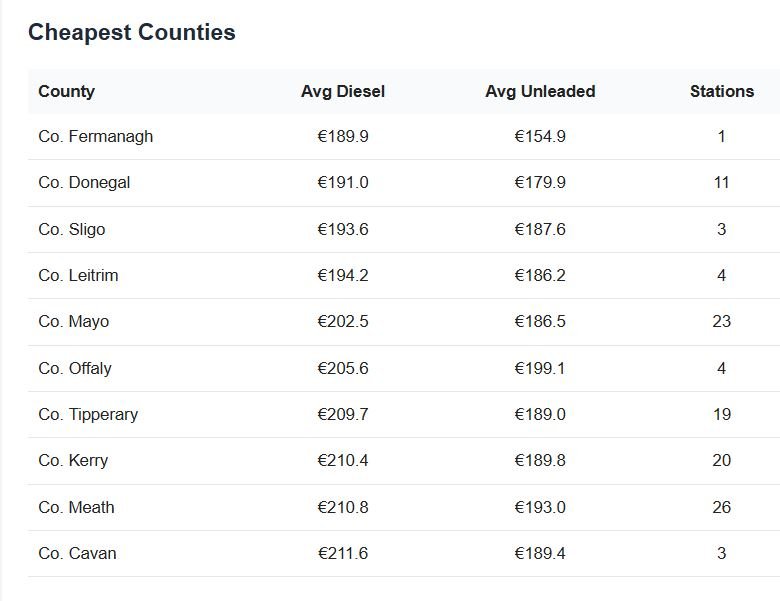Select the Co. Tipperary row name
The width and height of the screenshot is (780, 601).
pos(88,414)
